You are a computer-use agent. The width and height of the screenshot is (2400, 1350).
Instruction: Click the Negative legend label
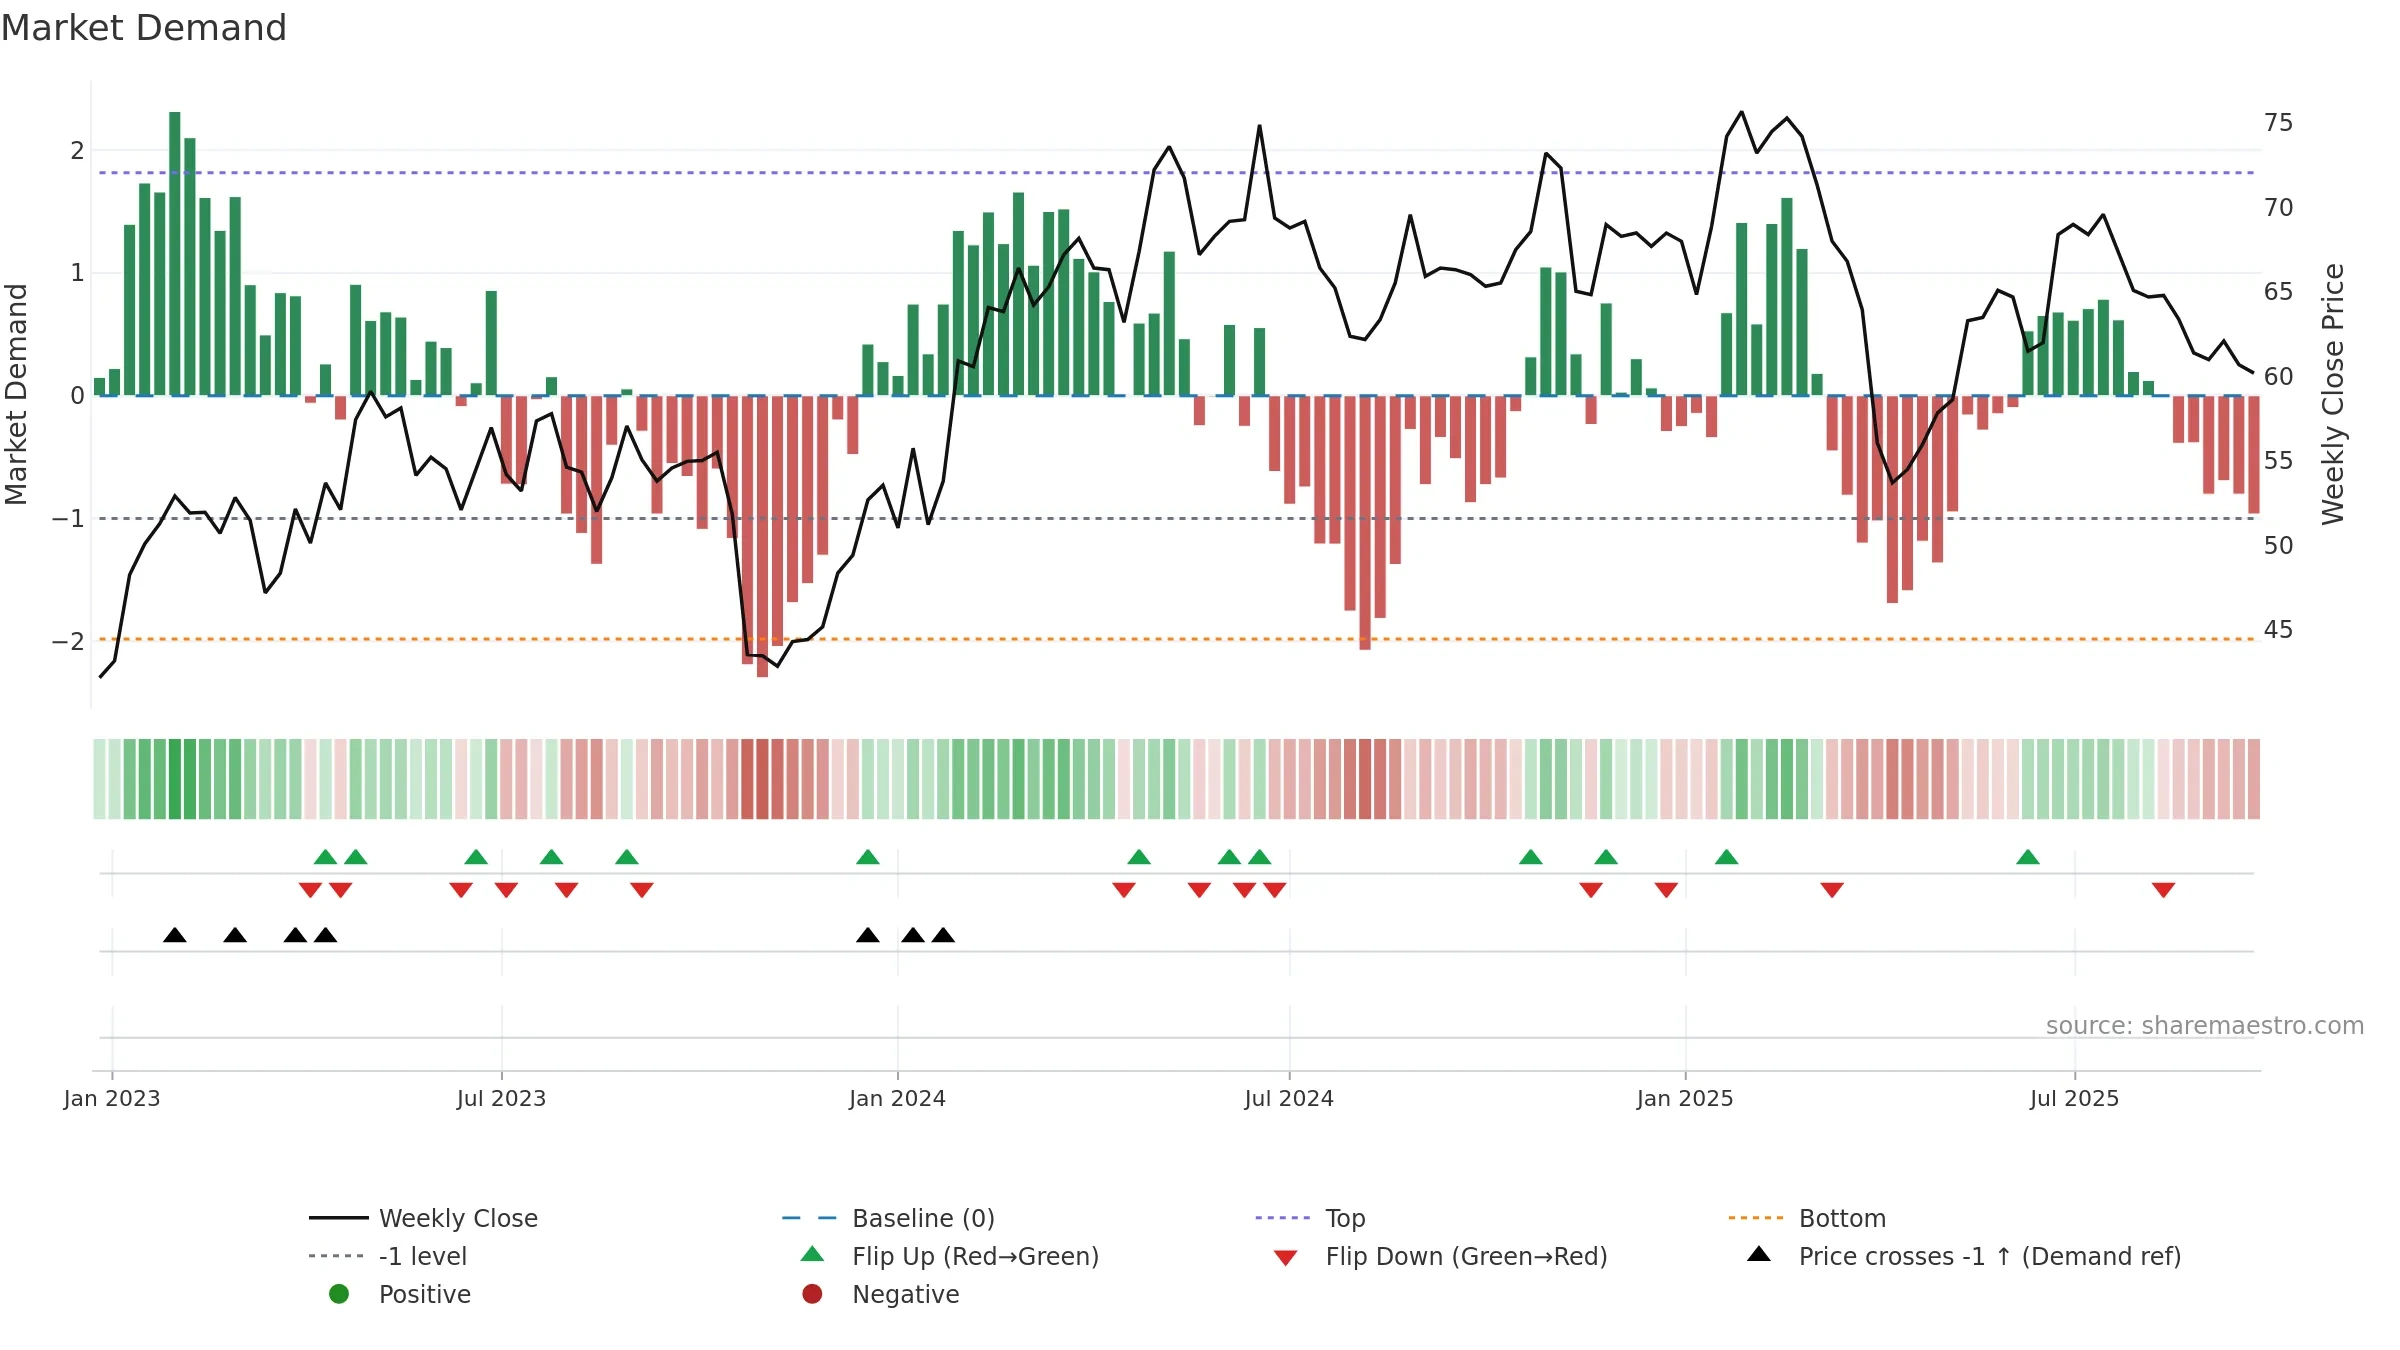906,1294
